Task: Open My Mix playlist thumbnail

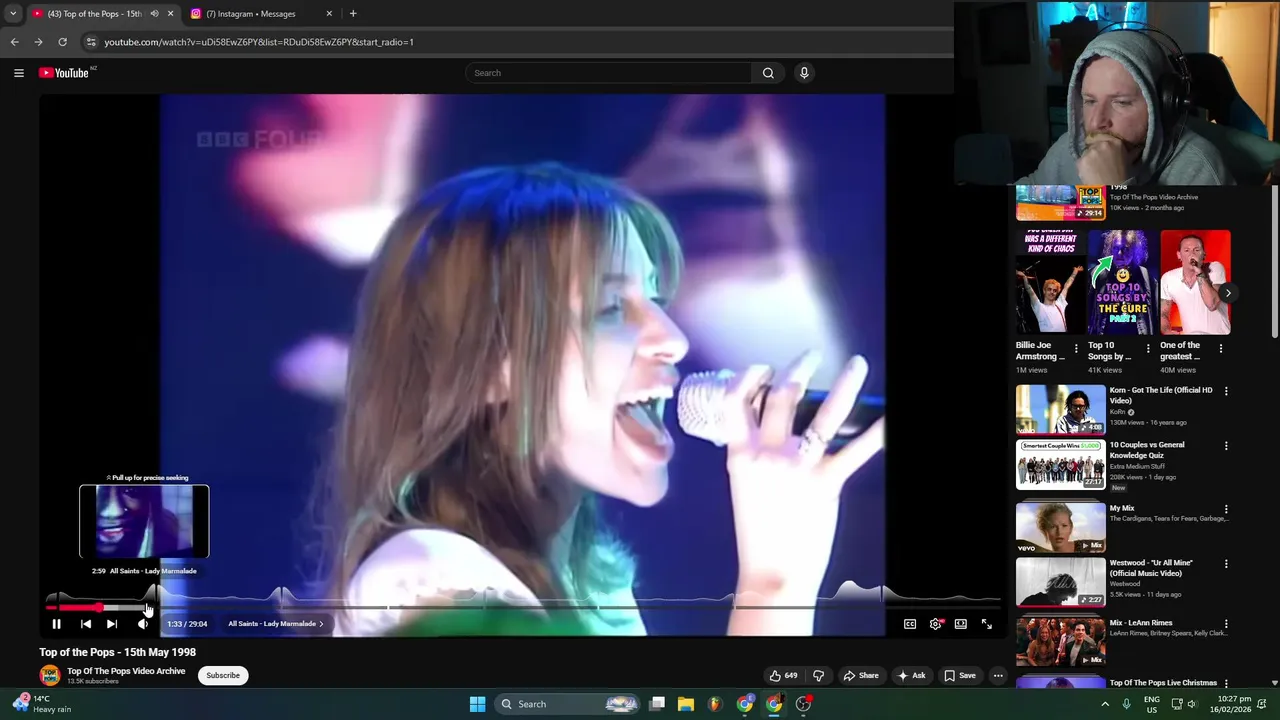Action: [x=1060, y=527]
